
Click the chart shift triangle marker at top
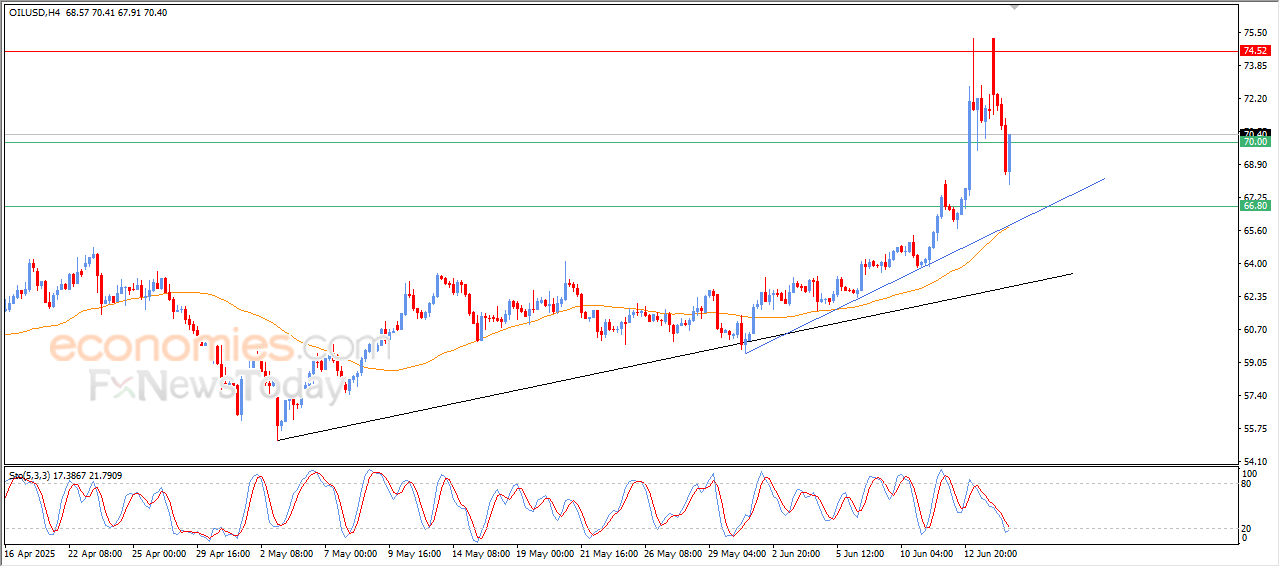1016,7
